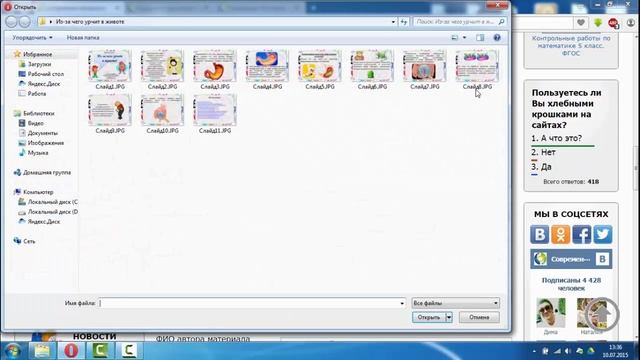Image resolution: width=640 pixels, height=360 pixels.
Task: Select the Слайд5.JPG thumbnail
Action: 320,66
